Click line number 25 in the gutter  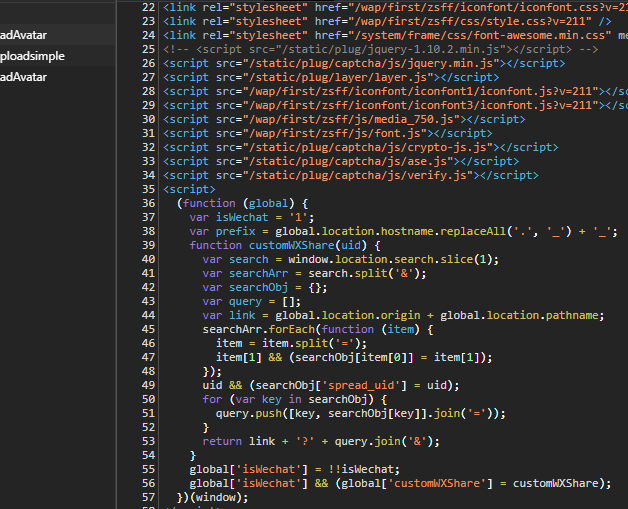[149, 49]
